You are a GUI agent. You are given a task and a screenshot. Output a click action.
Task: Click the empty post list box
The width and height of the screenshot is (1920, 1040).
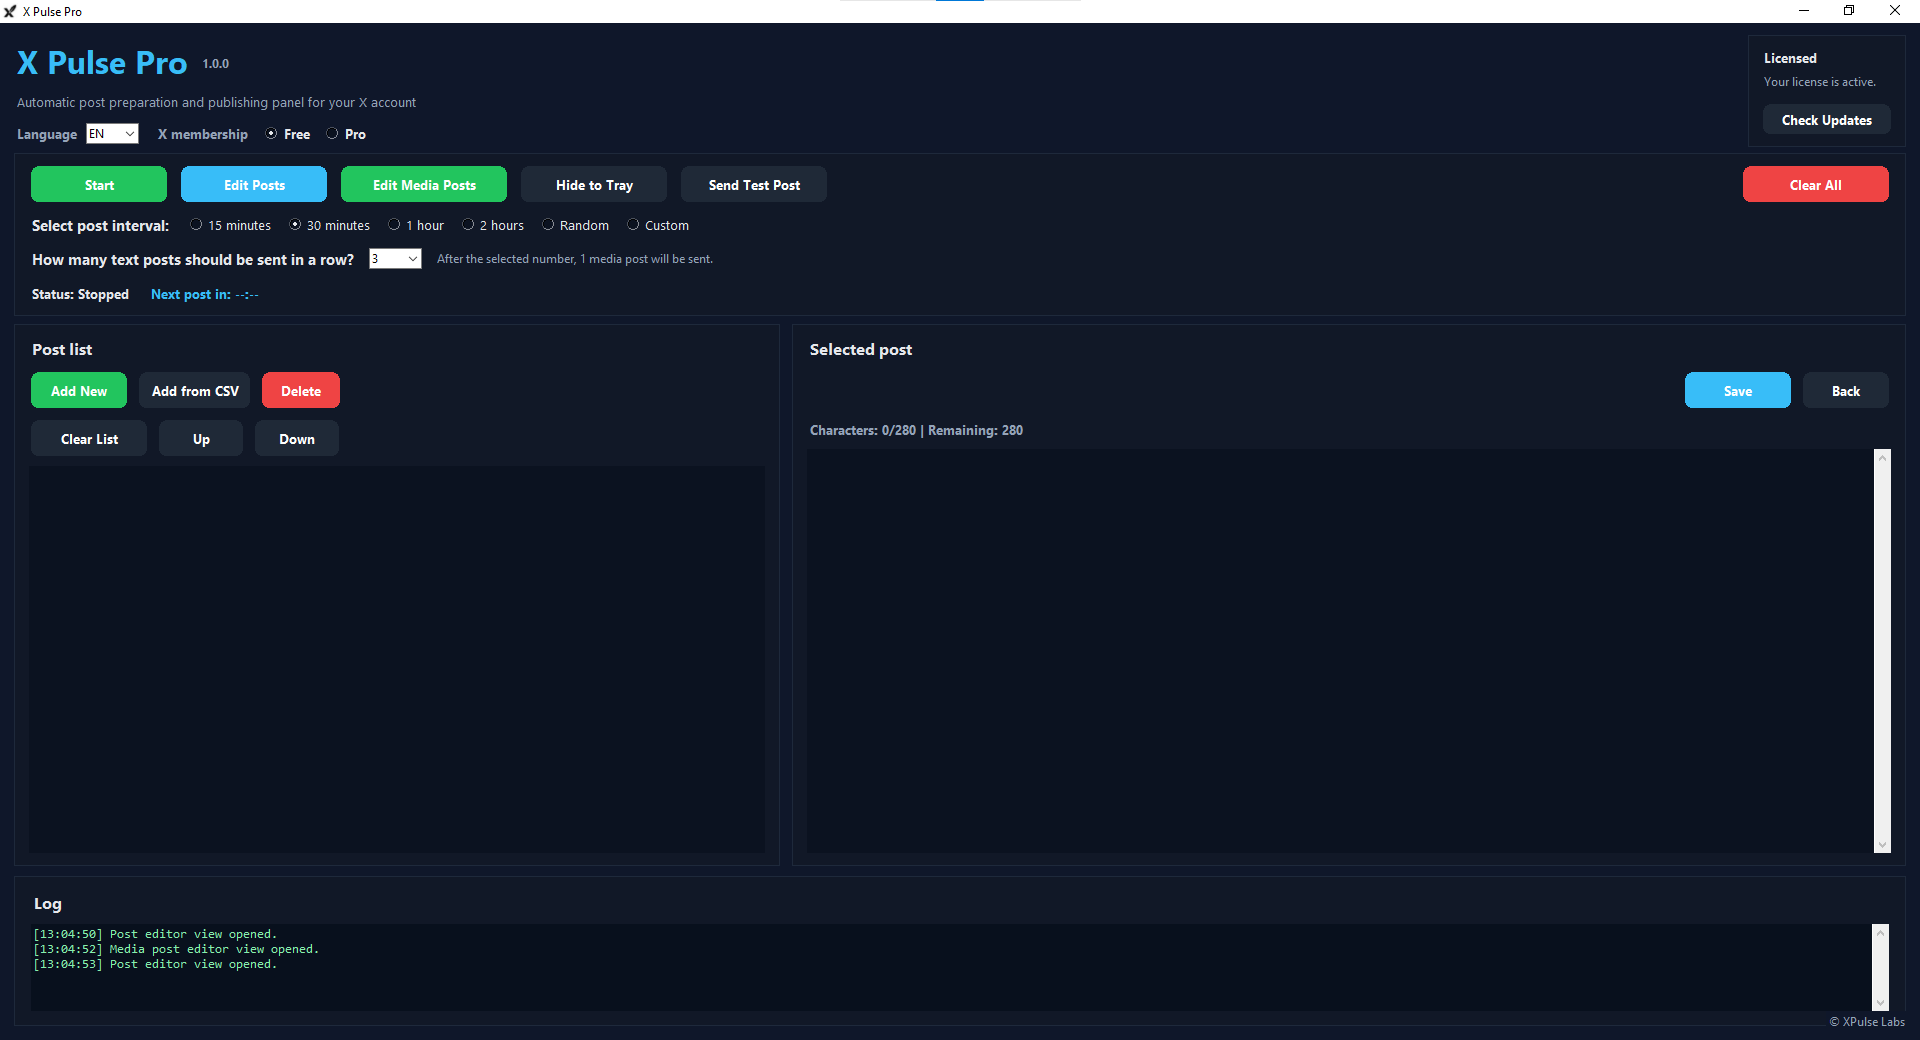click(x=397, y=660)
